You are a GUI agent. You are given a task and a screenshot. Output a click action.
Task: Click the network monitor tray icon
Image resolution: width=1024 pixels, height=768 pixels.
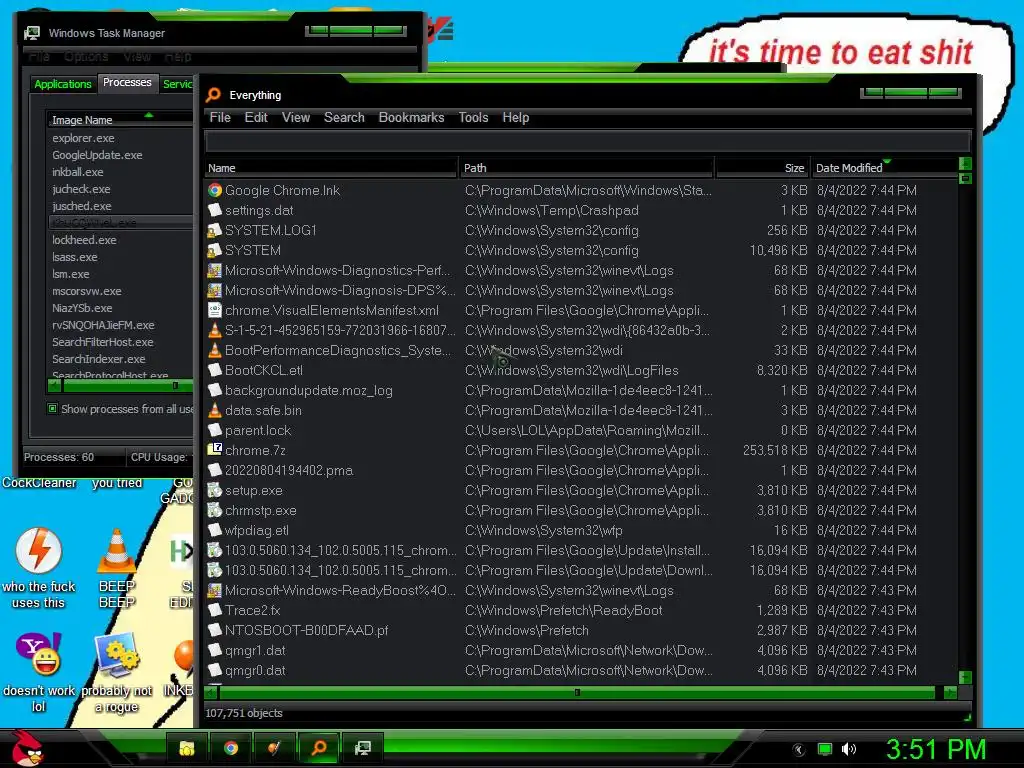(825, 749)
